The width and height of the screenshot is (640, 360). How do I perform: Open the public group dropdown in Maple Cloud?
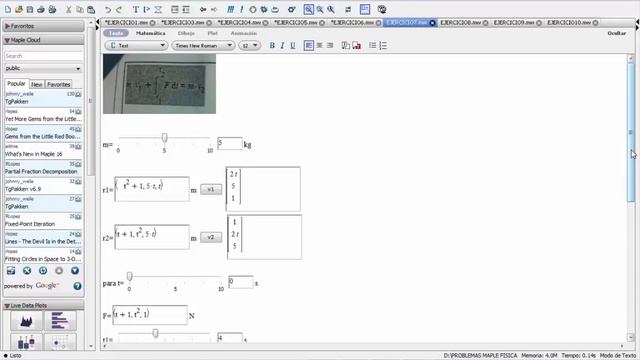43,69
